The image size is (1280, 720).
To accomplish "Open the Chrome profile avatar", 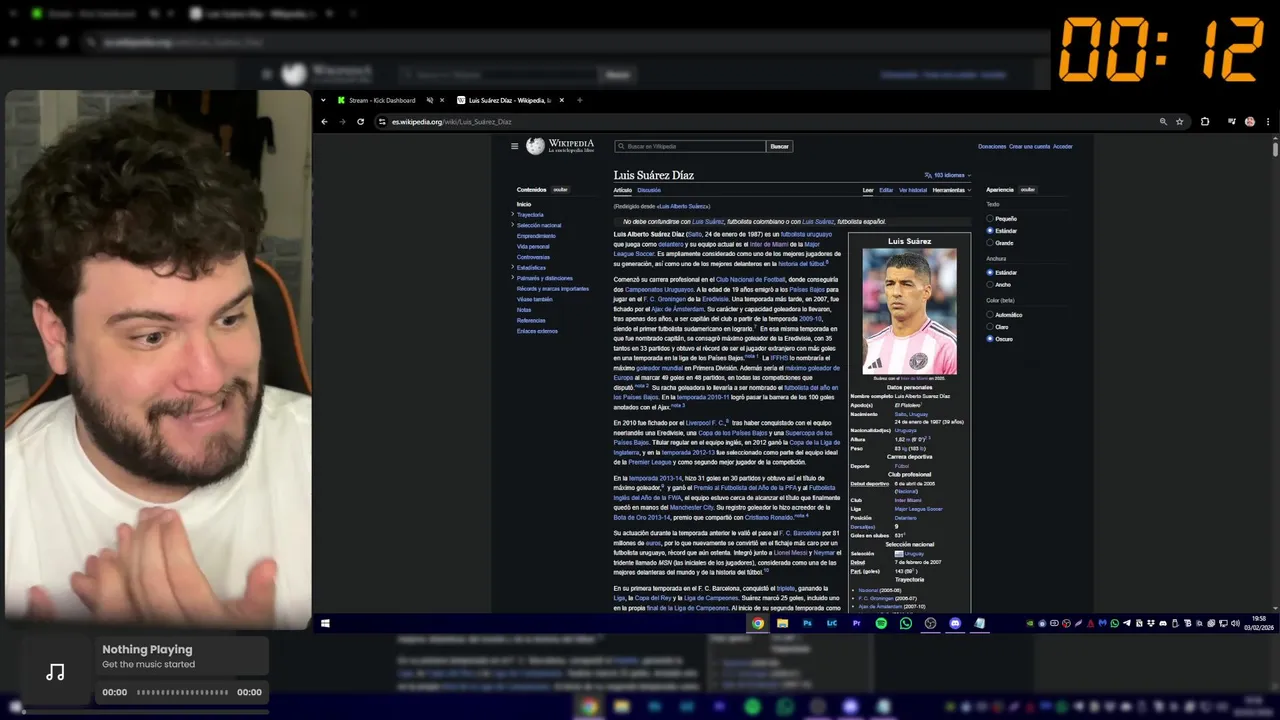I will pyautogui.click(x=1250, y=122).
